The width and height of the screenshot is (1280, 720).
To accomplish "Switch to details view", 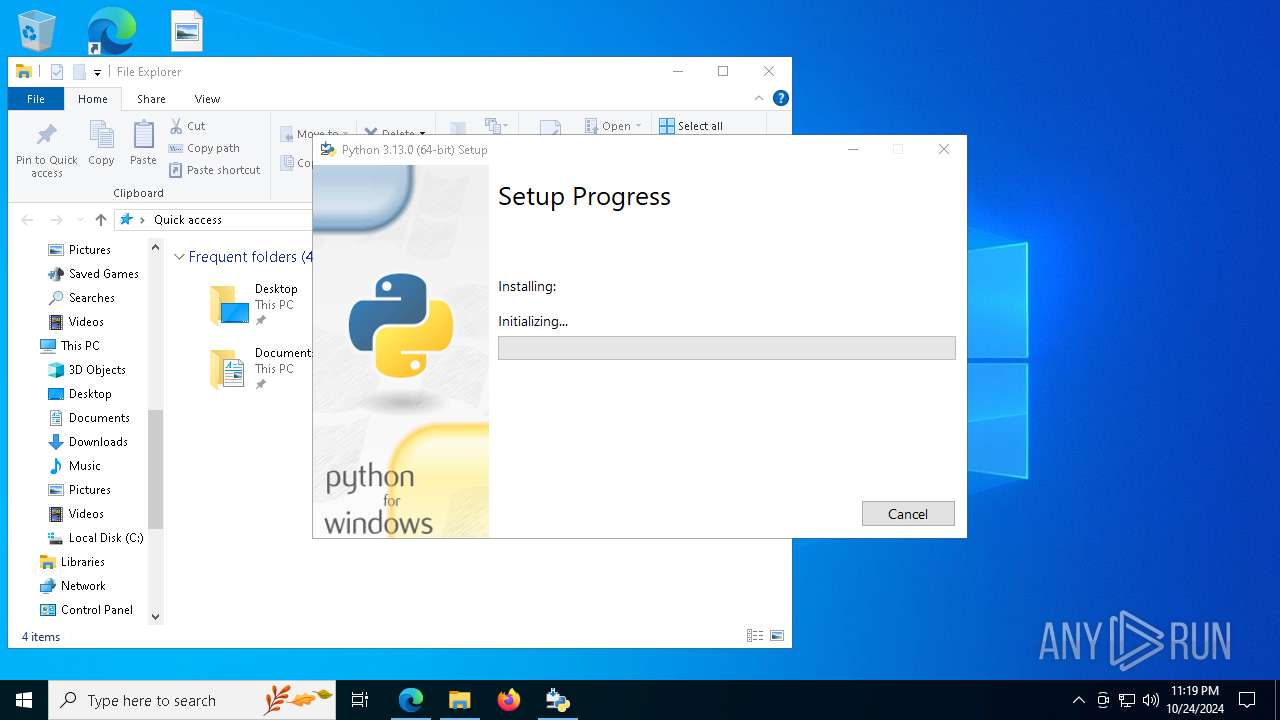I will click(x=755, y=636).
